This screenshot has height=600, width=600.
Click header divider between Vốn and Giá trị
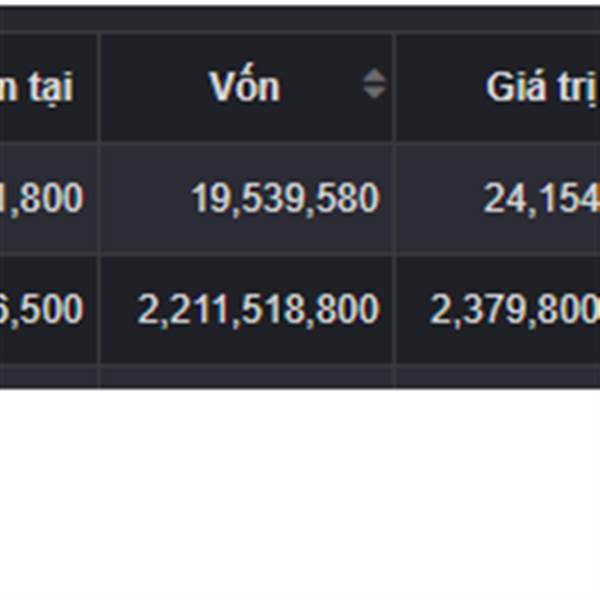(394, 87)
